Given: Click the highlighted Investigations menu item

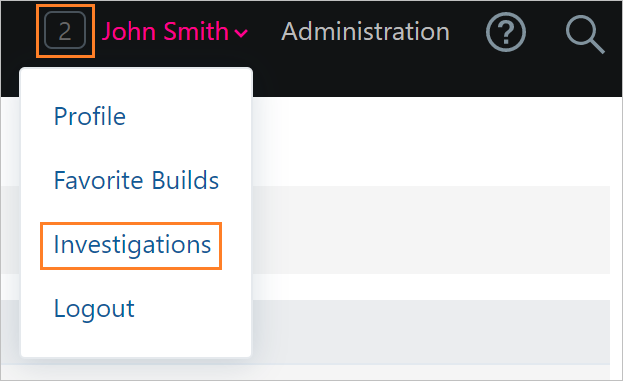Looking at the screenshot, I should pos(132,245).
